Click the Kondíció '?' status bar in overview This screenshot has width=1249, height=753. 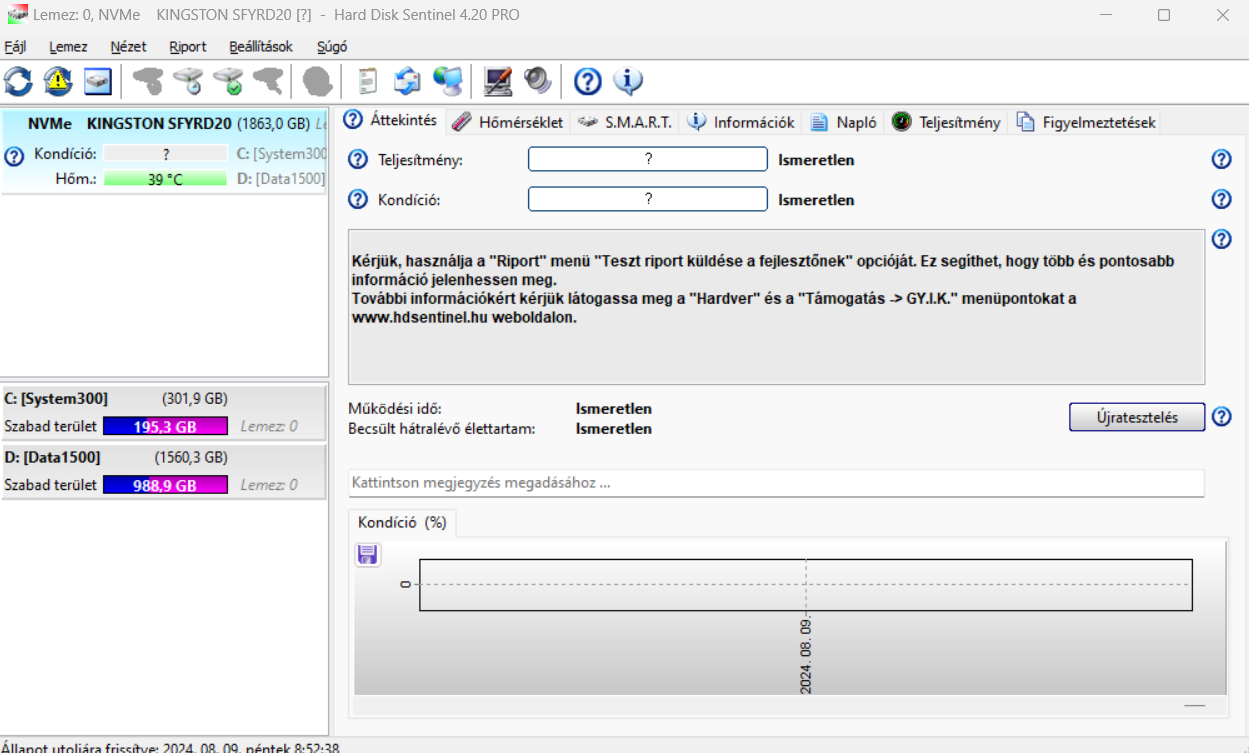[648, 199]
